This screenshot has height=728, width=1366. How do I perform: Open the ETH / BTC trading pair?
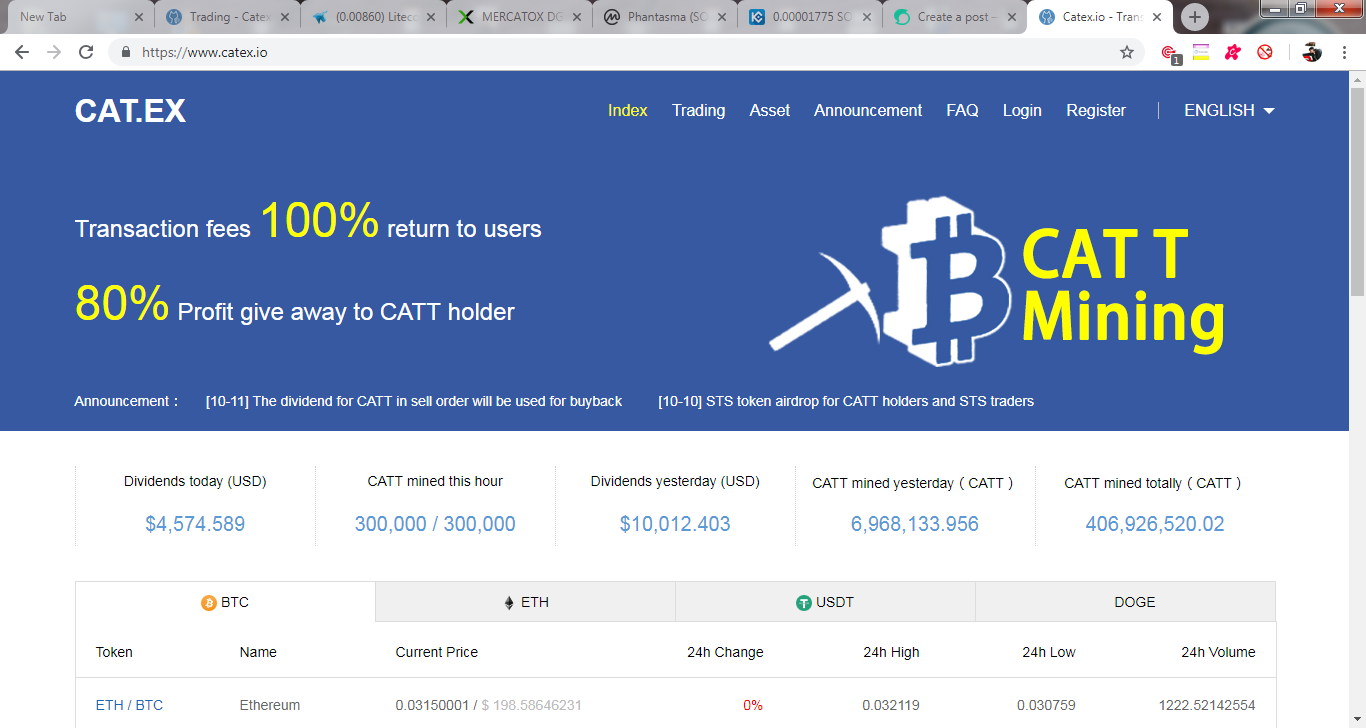point(129,705)
